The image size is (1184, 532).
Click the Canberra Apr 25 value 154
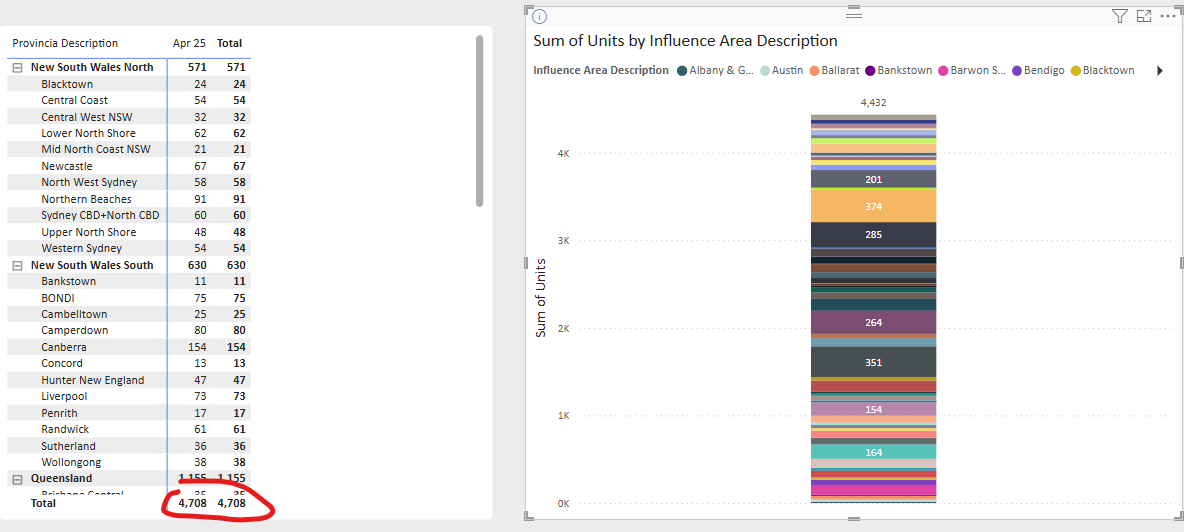[196, 347]
